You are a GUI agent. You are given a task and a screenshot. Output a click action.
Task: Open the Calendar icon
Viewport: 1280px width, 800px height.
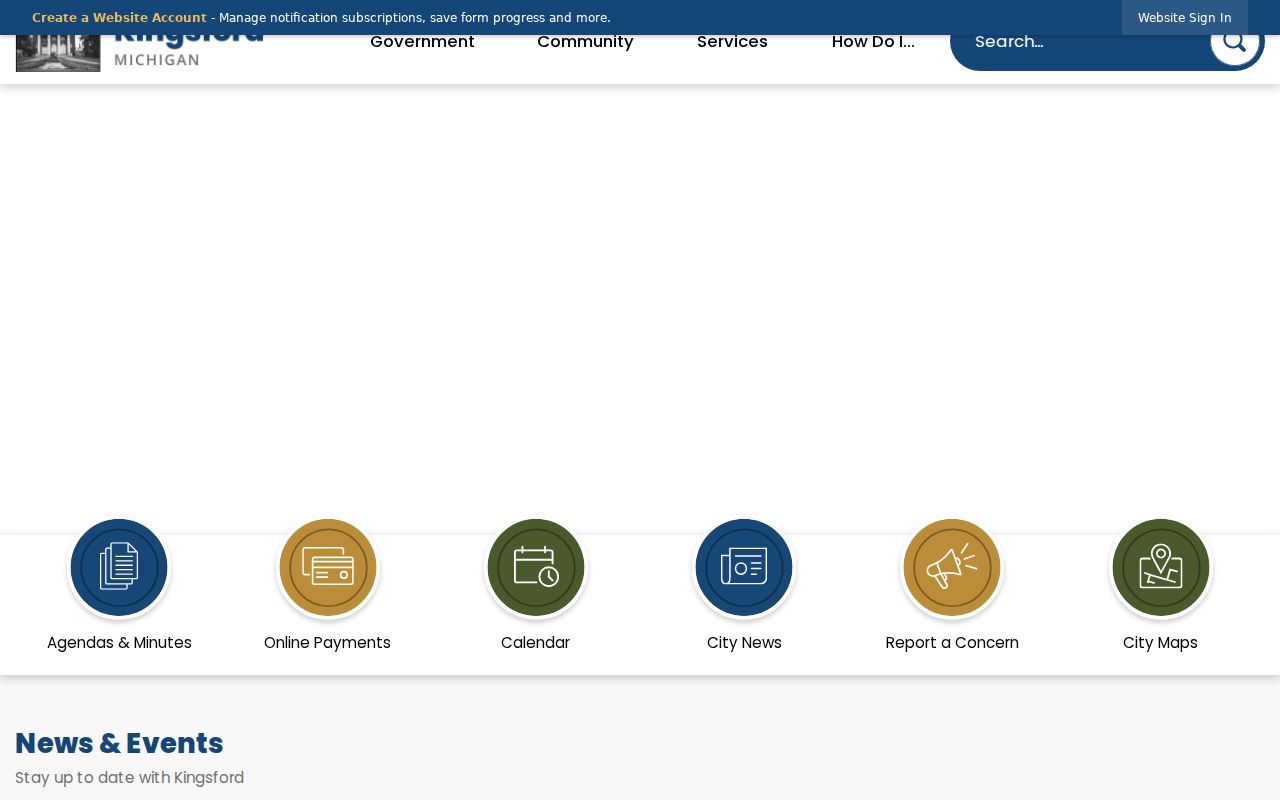click(535, 567)
